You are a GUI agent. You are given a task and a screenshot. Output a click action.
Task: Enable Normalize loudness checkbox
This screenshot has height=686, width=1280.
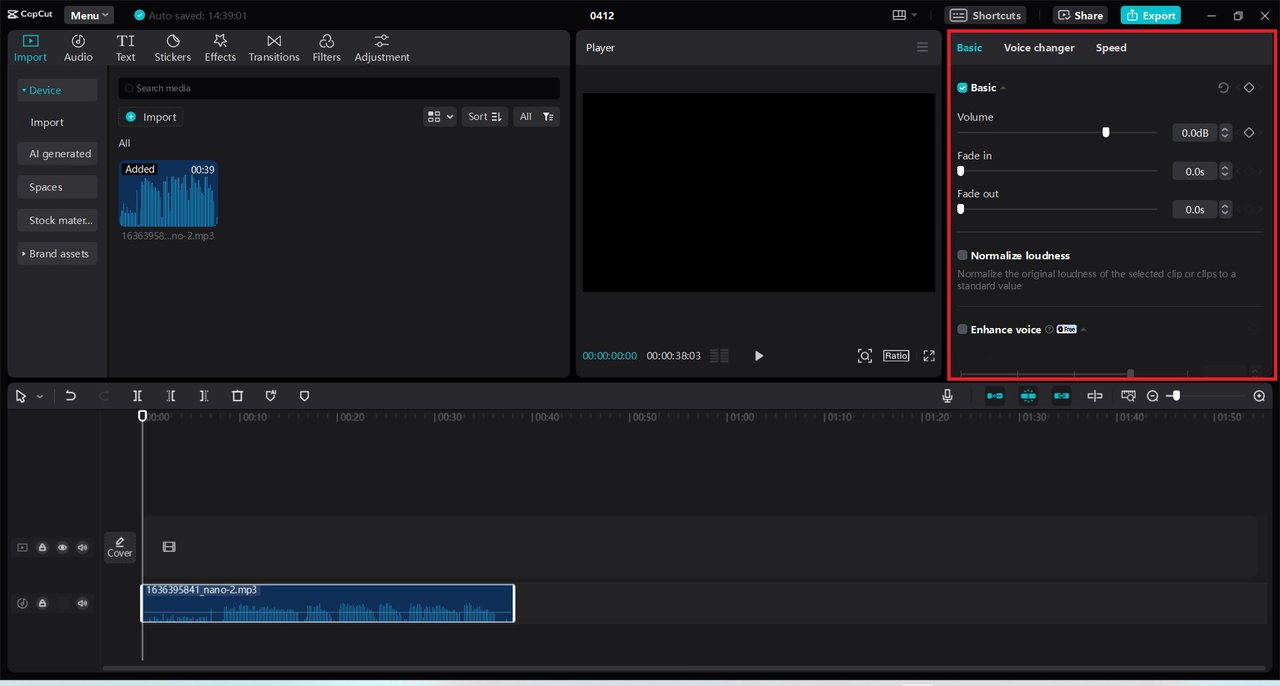(962, 255)
